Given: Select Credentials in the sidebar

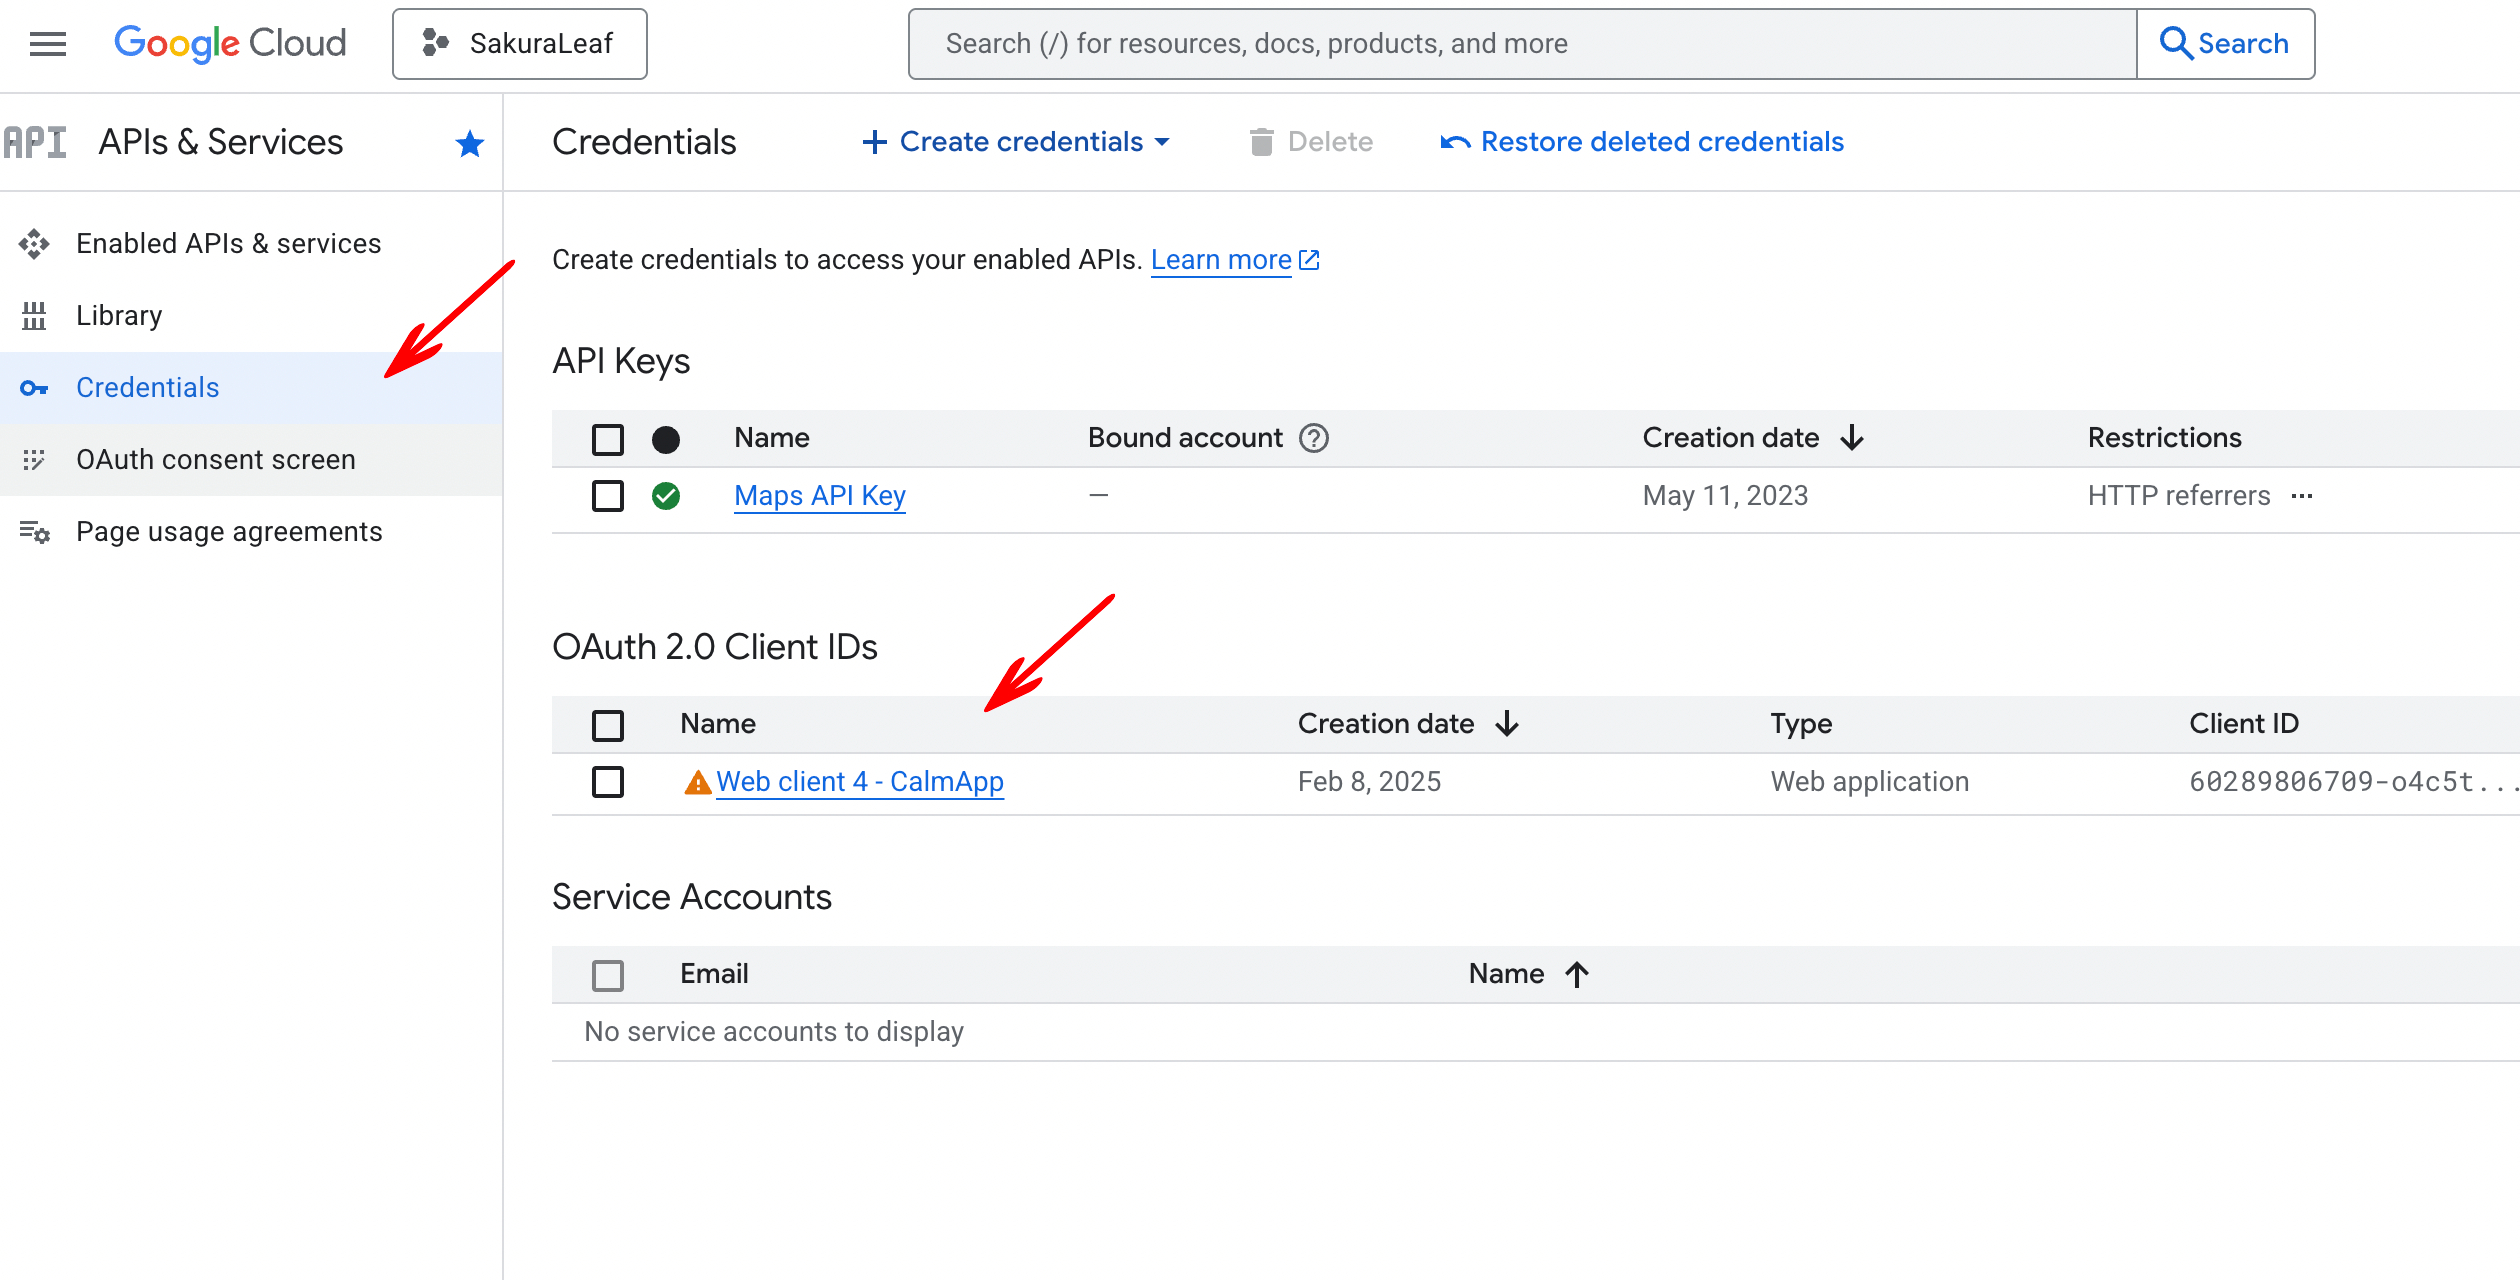Looking at the screenshot, I should click(251, 387).
